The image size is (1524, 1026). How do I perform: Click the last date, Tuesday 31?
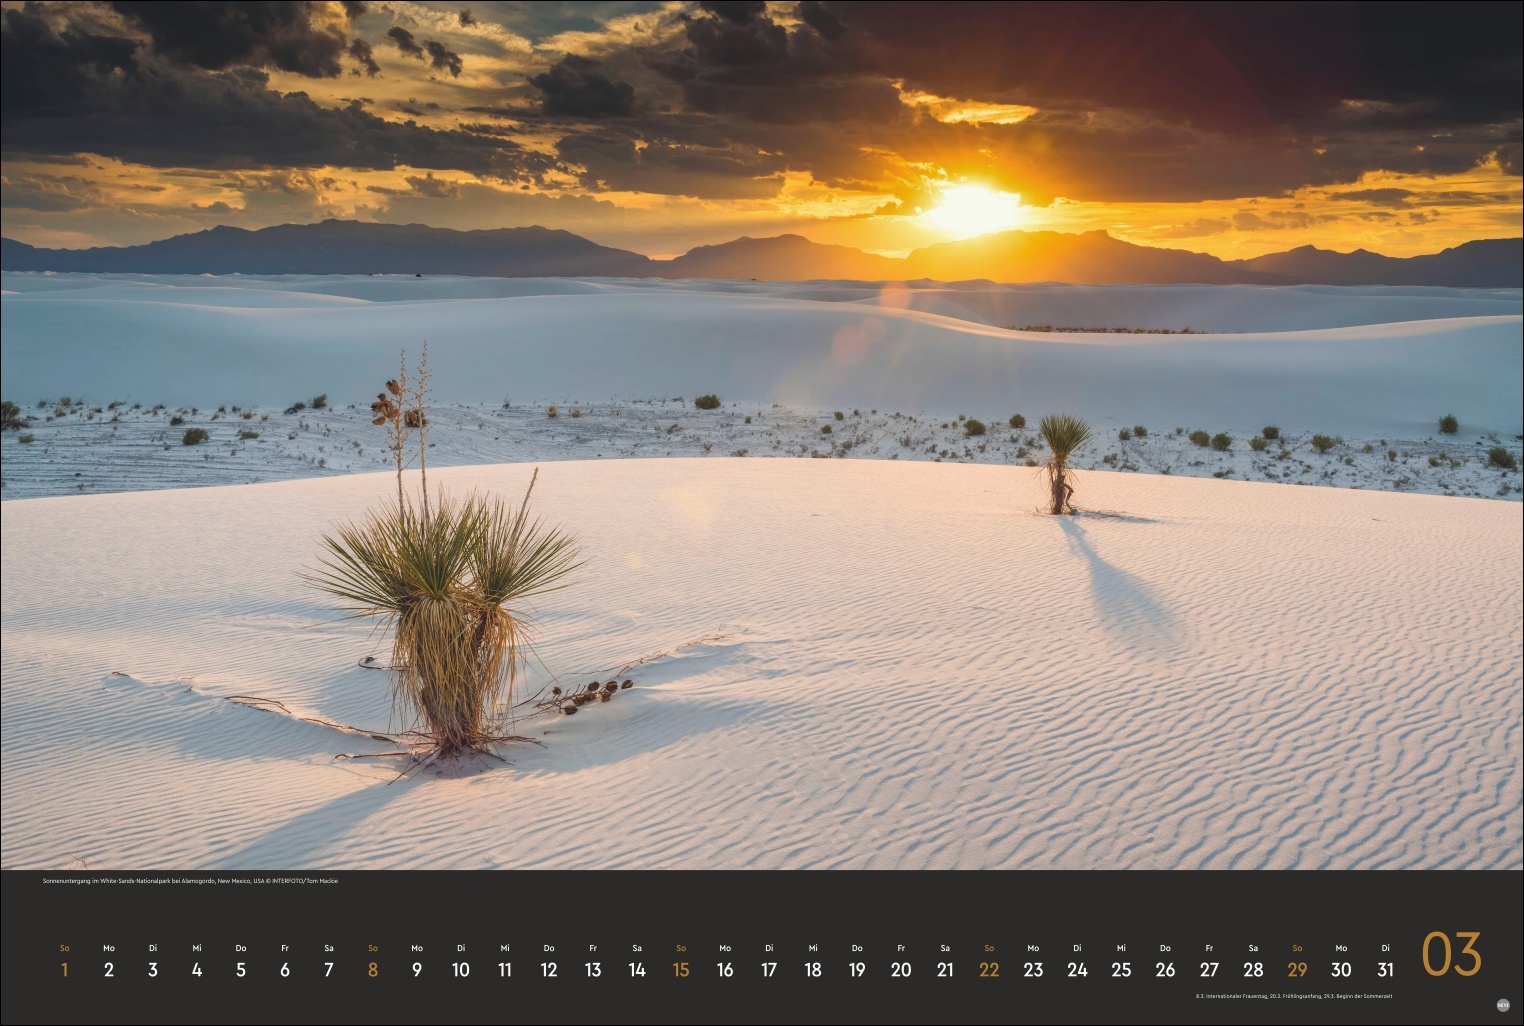tap(1385, 969)
